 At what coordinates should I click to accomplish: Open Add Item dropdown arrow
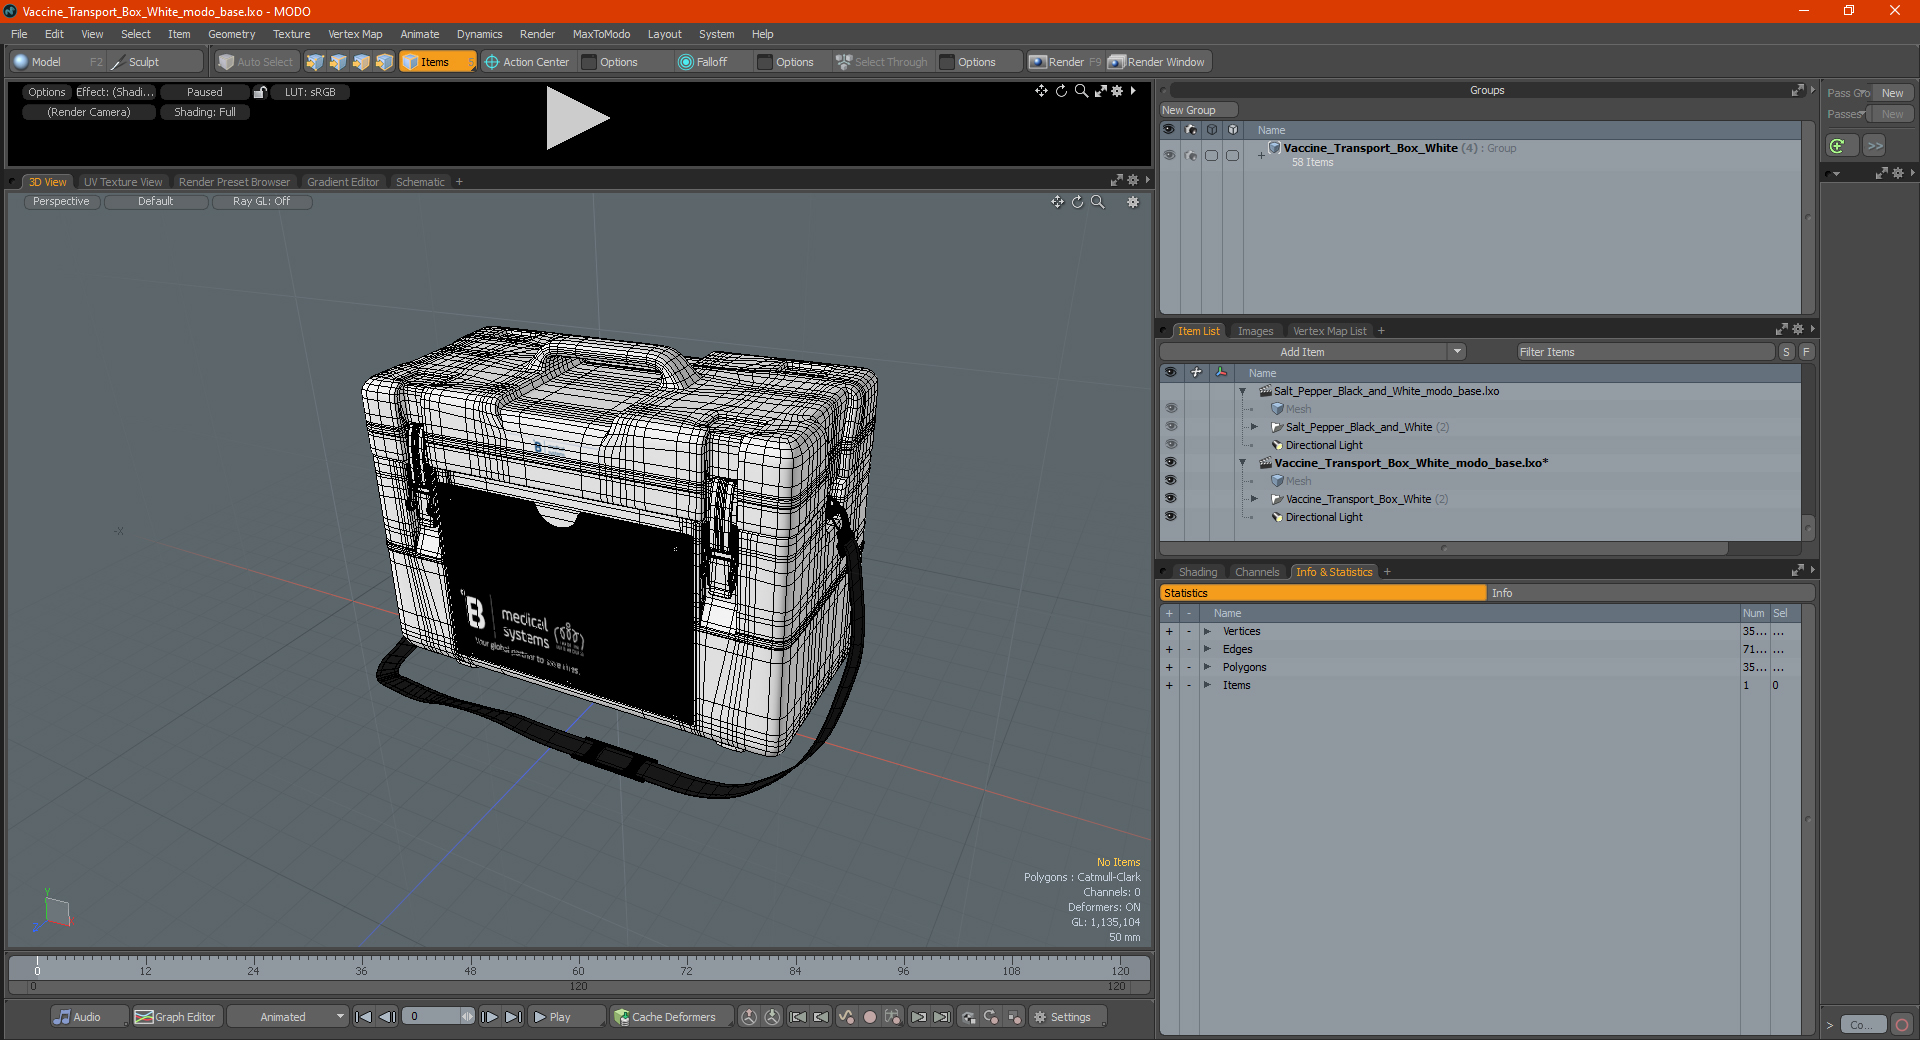(x=1457, y=352)
